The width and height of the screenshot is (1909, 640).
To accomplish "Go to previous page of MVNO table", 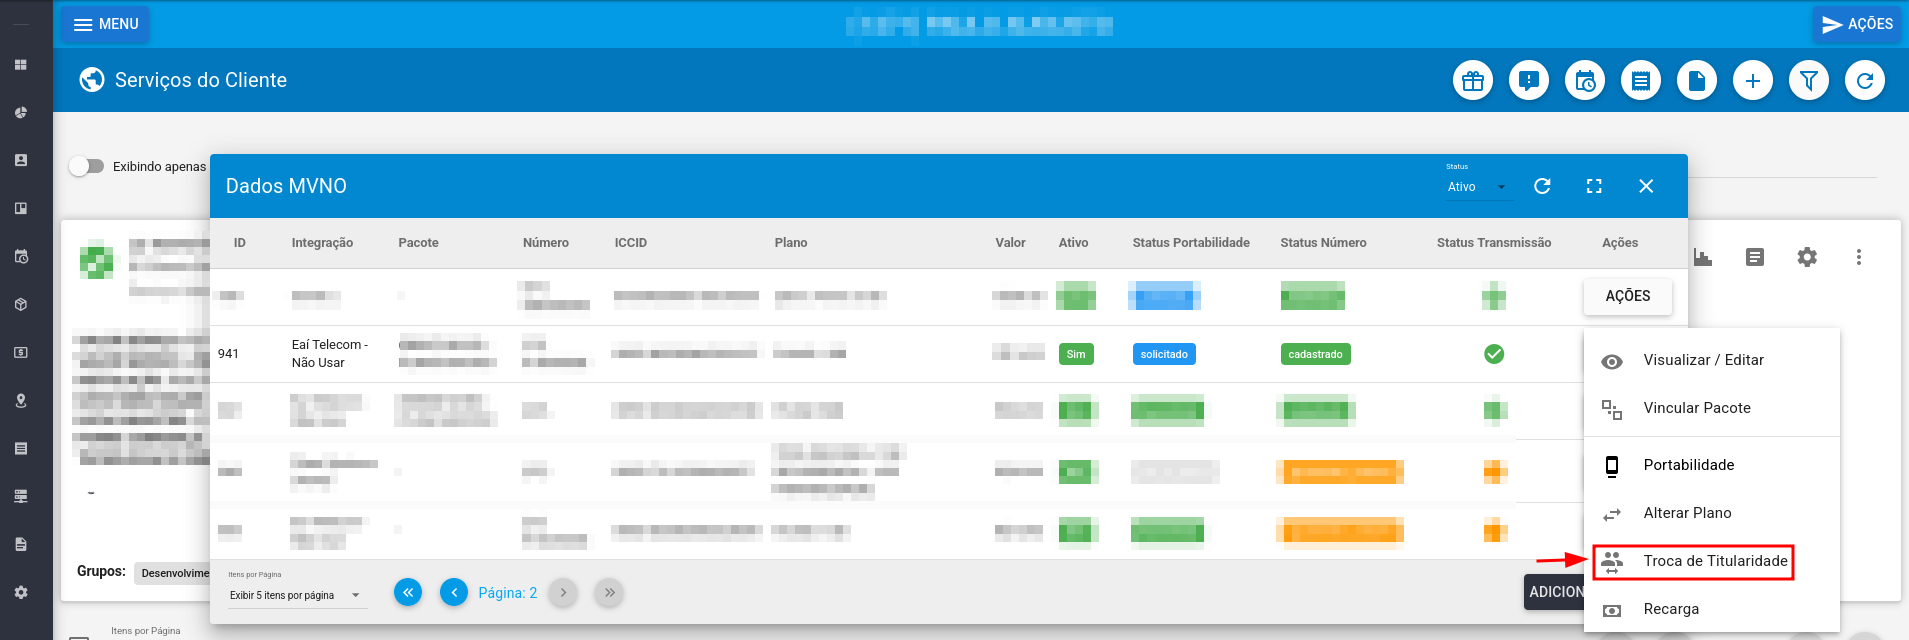I will [x=454, y=593].
